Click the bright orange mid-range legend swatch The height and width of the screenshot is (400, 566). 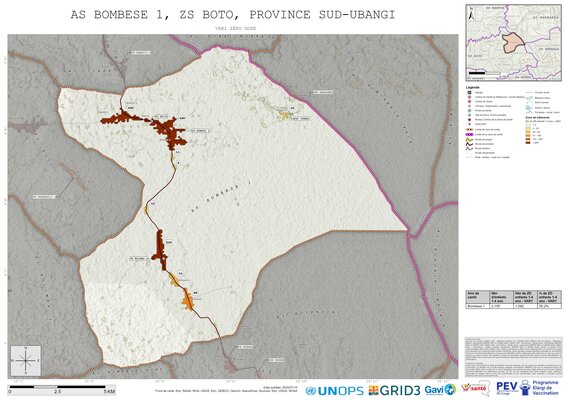(x=528, y=135)
